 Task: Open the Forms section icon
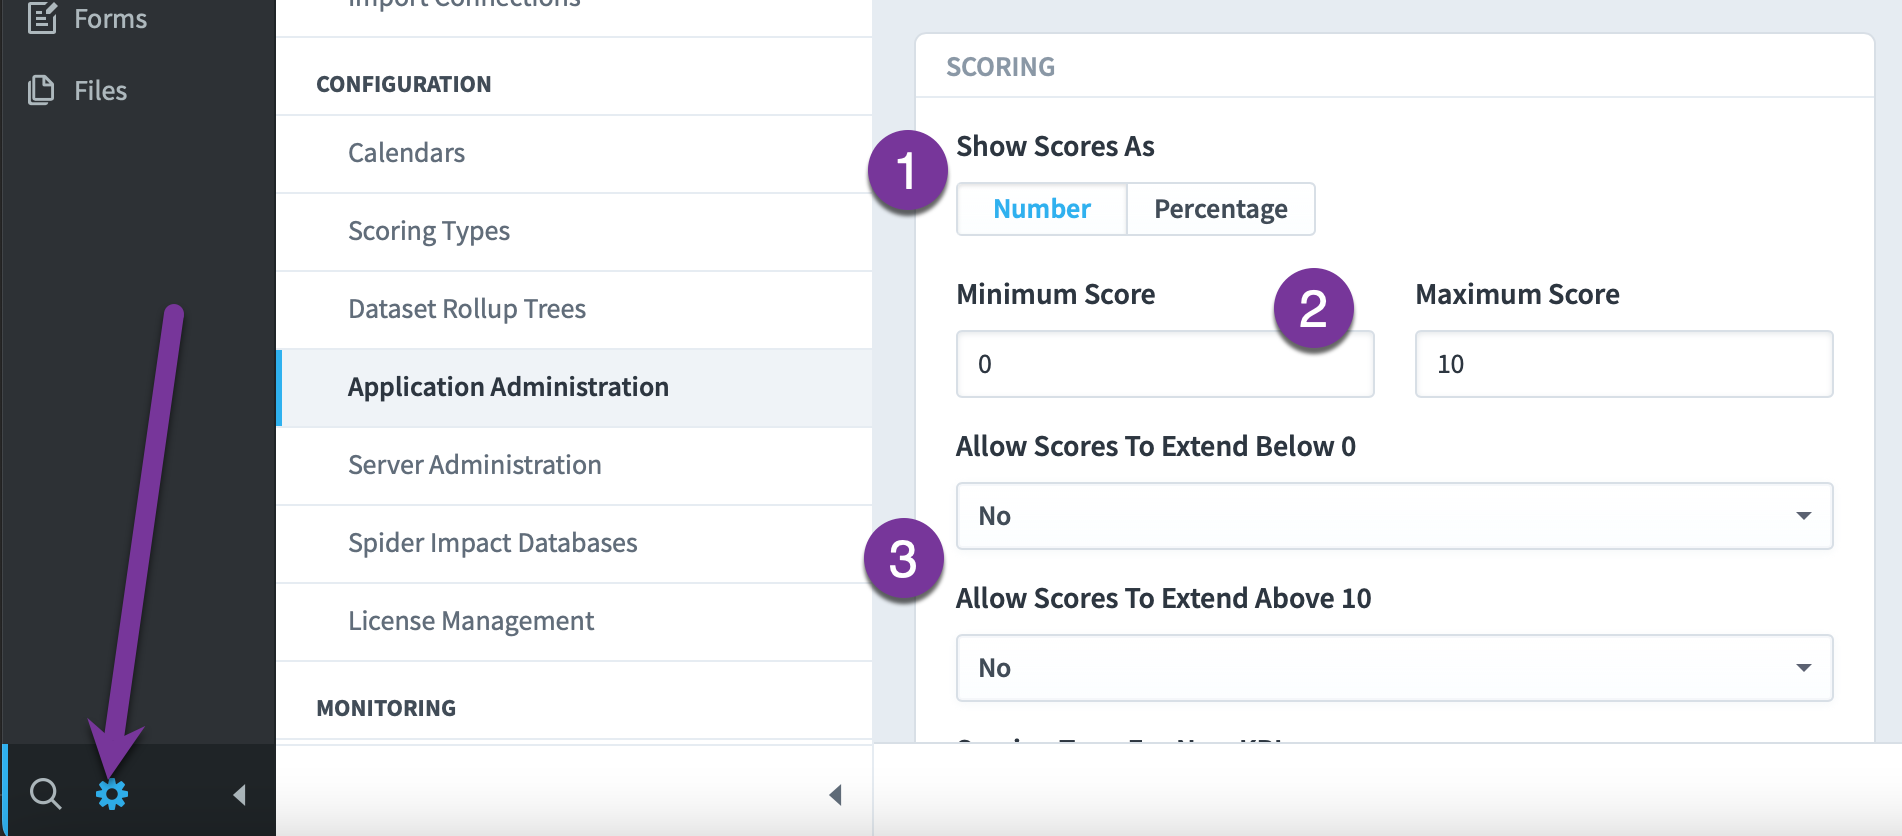click(42, 18)
